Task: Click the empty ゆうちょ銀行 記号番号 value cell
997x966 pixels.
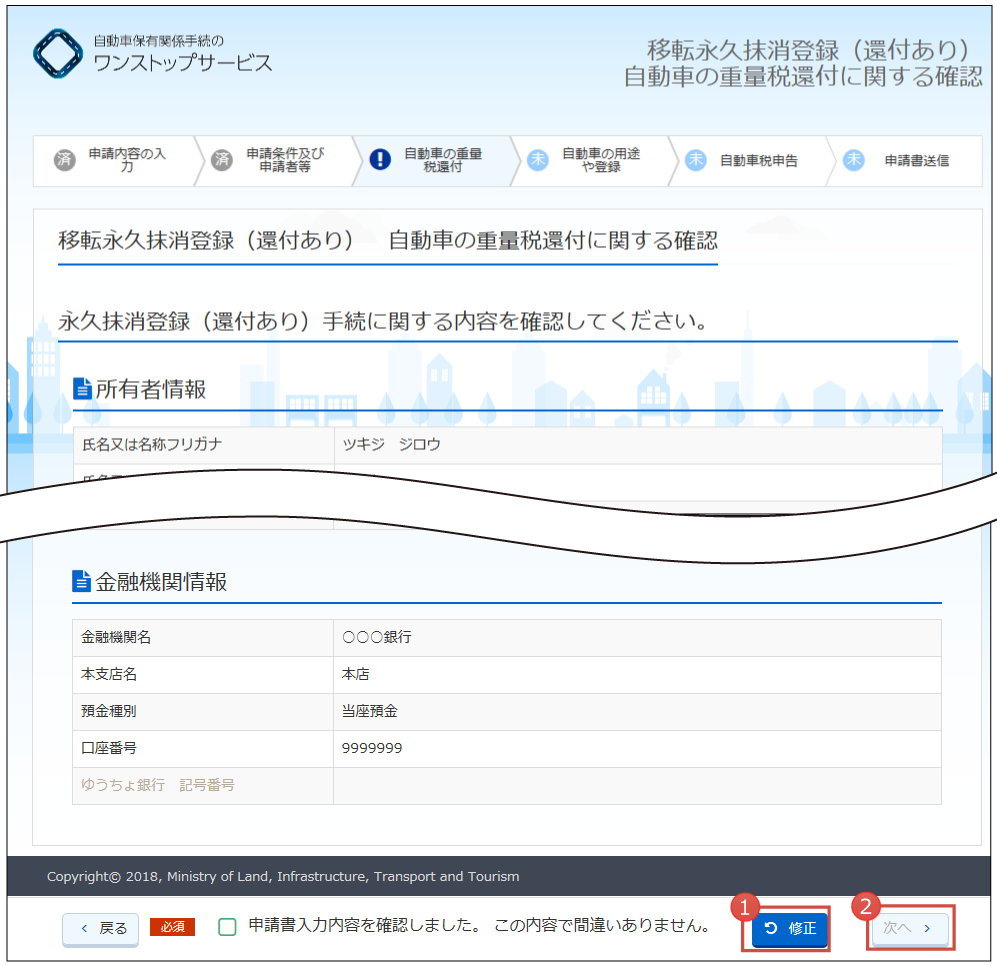Action: click(637, 786)
